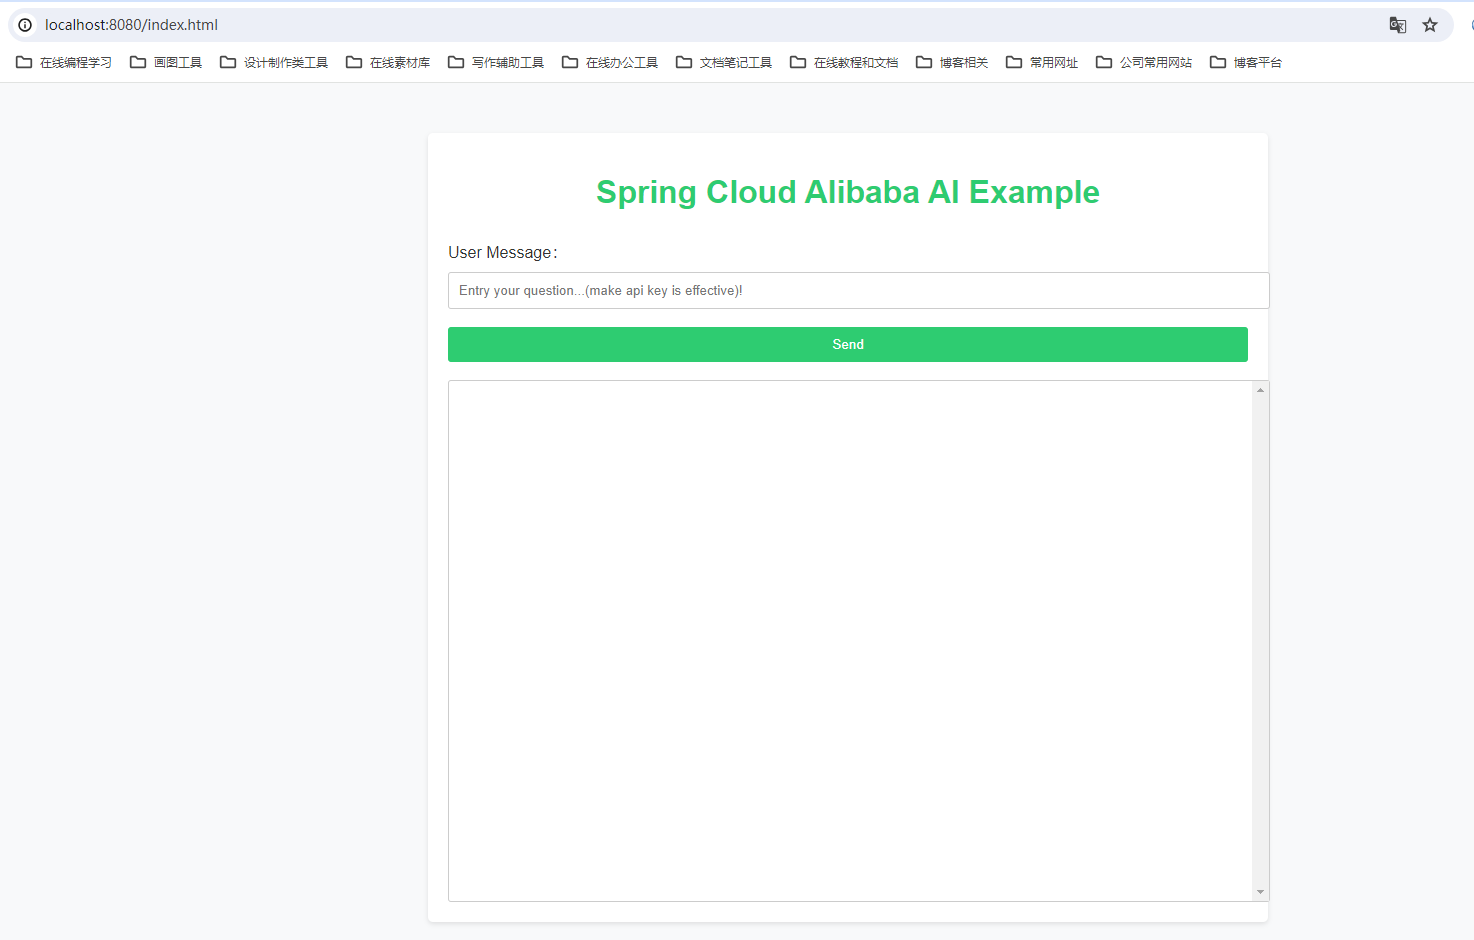The image size is (1474, 940).
Task: Open the 在线素材库 bookmark folder
Action: (x=388, y=62)
